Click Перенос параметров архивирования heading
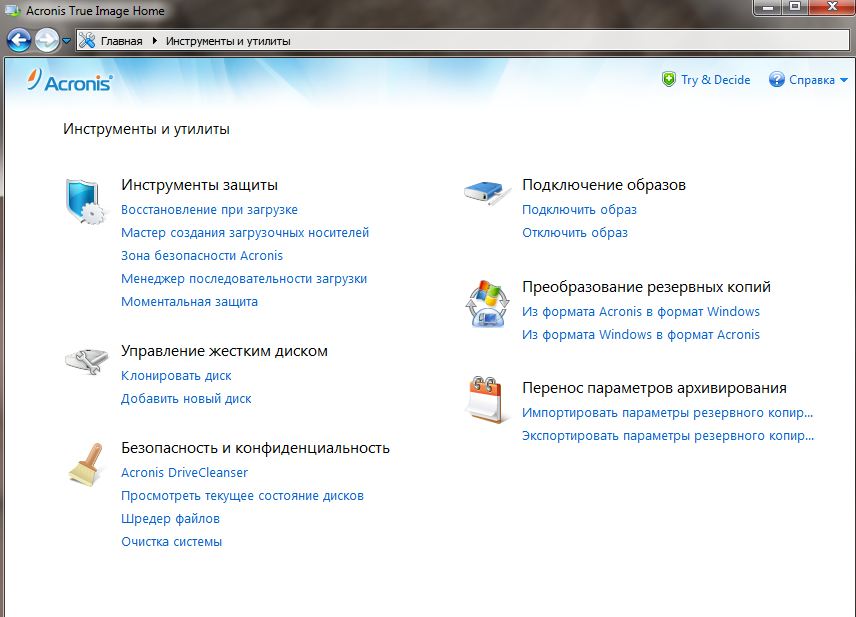 [x=655, y=388]
